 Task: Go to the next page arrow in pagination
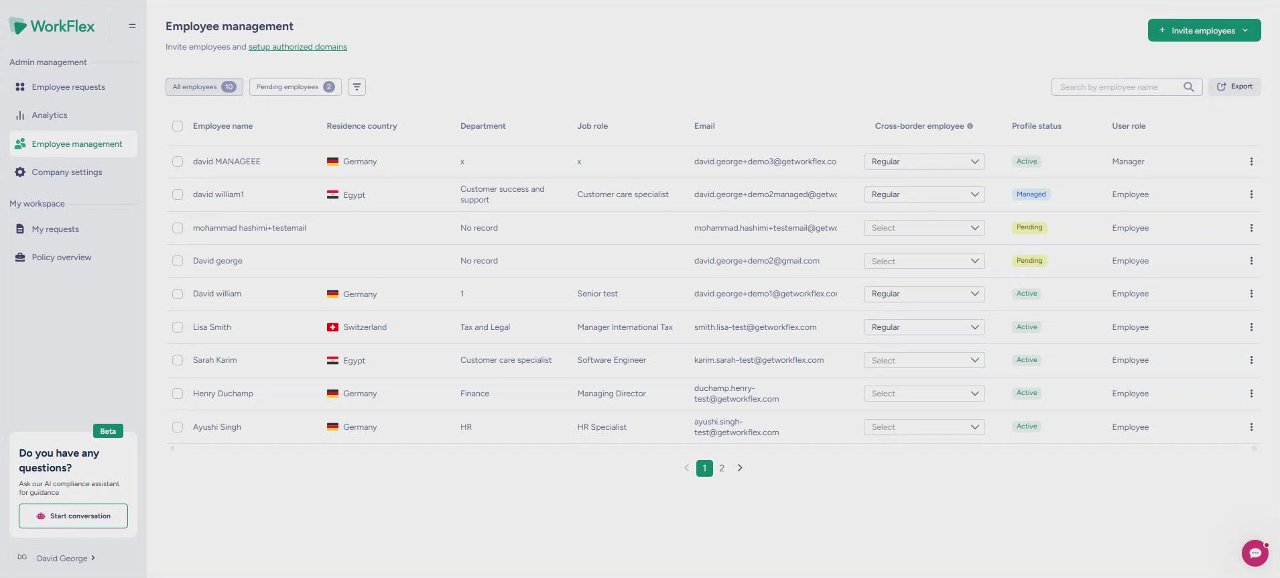(740, 468)
